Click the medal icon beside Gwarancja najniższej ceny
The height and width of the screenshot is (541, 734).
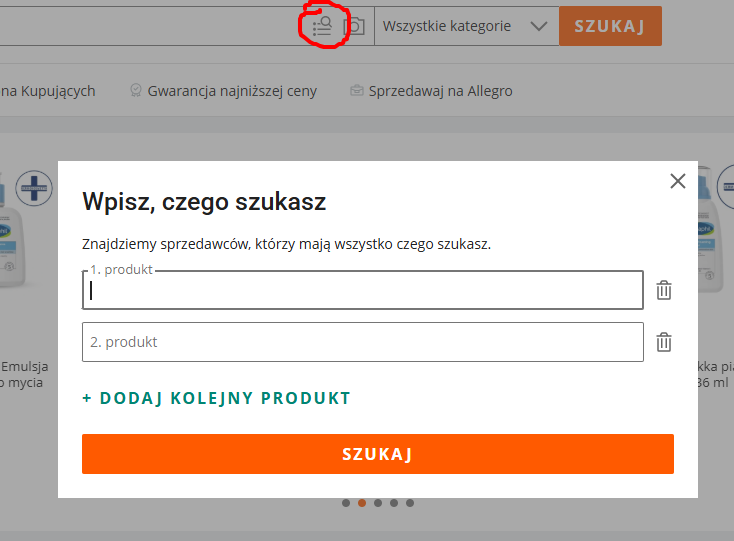(136, 91)
